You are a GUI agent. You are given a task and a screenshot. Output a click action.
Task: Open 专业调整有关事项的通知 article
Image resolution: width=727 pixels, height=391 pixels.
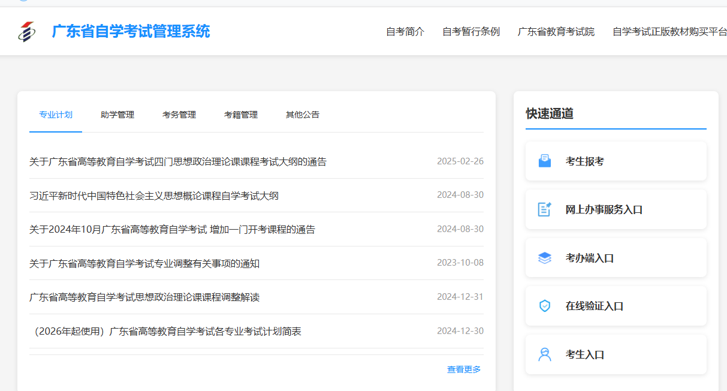point(144,263)
